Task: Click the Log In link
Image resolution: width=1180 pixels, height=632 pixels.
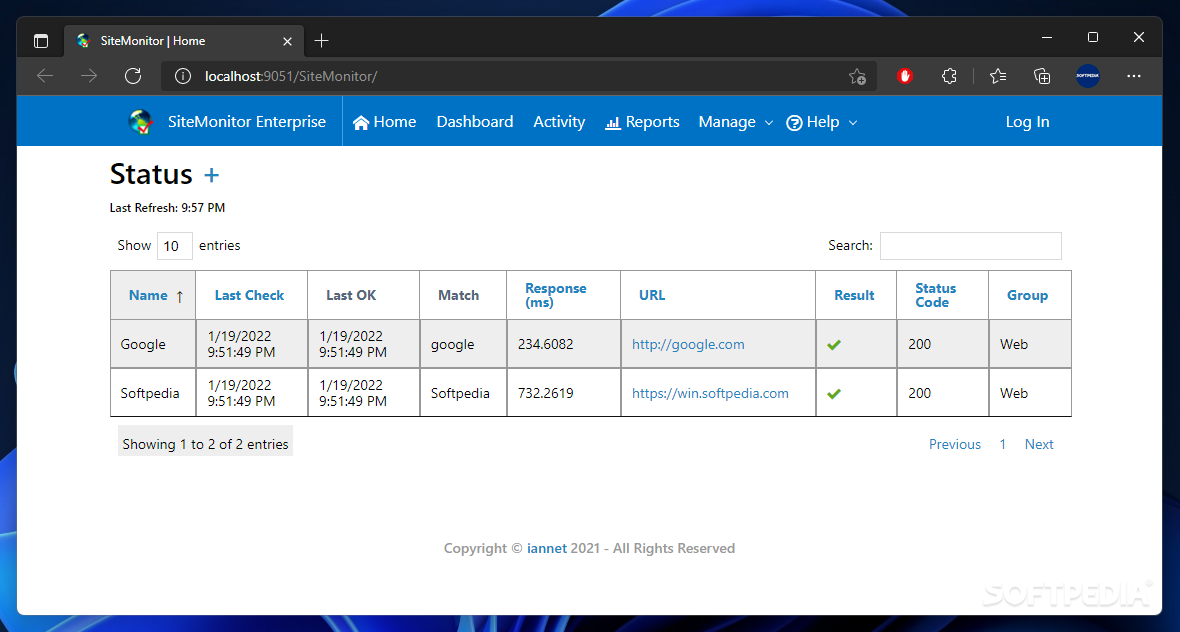Action: tap(1027, 122)
